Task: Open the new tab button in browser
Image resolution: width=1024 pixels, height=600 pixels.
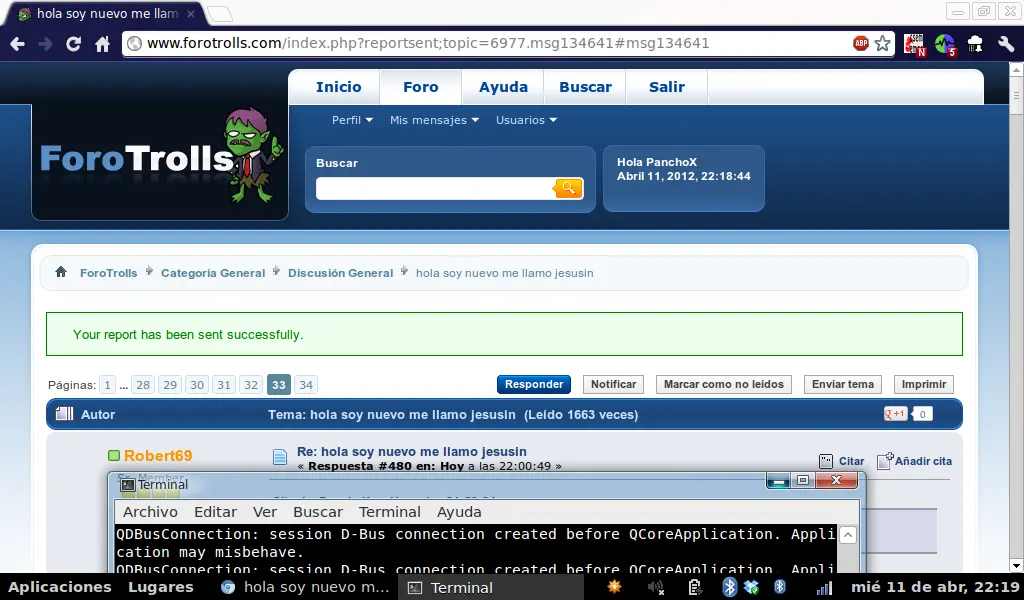Action: click(x=220, y=14)
